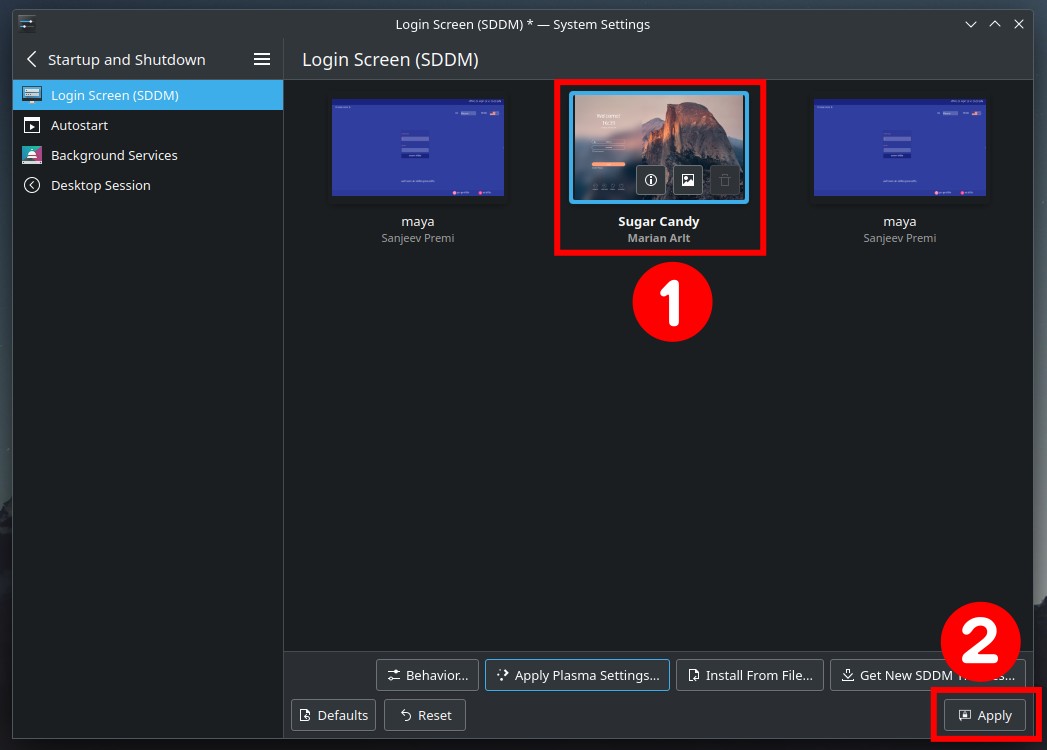Go back from Startup and Shutdown
Viewport: 1047px width, 750px height.
(x=31, y=59)
